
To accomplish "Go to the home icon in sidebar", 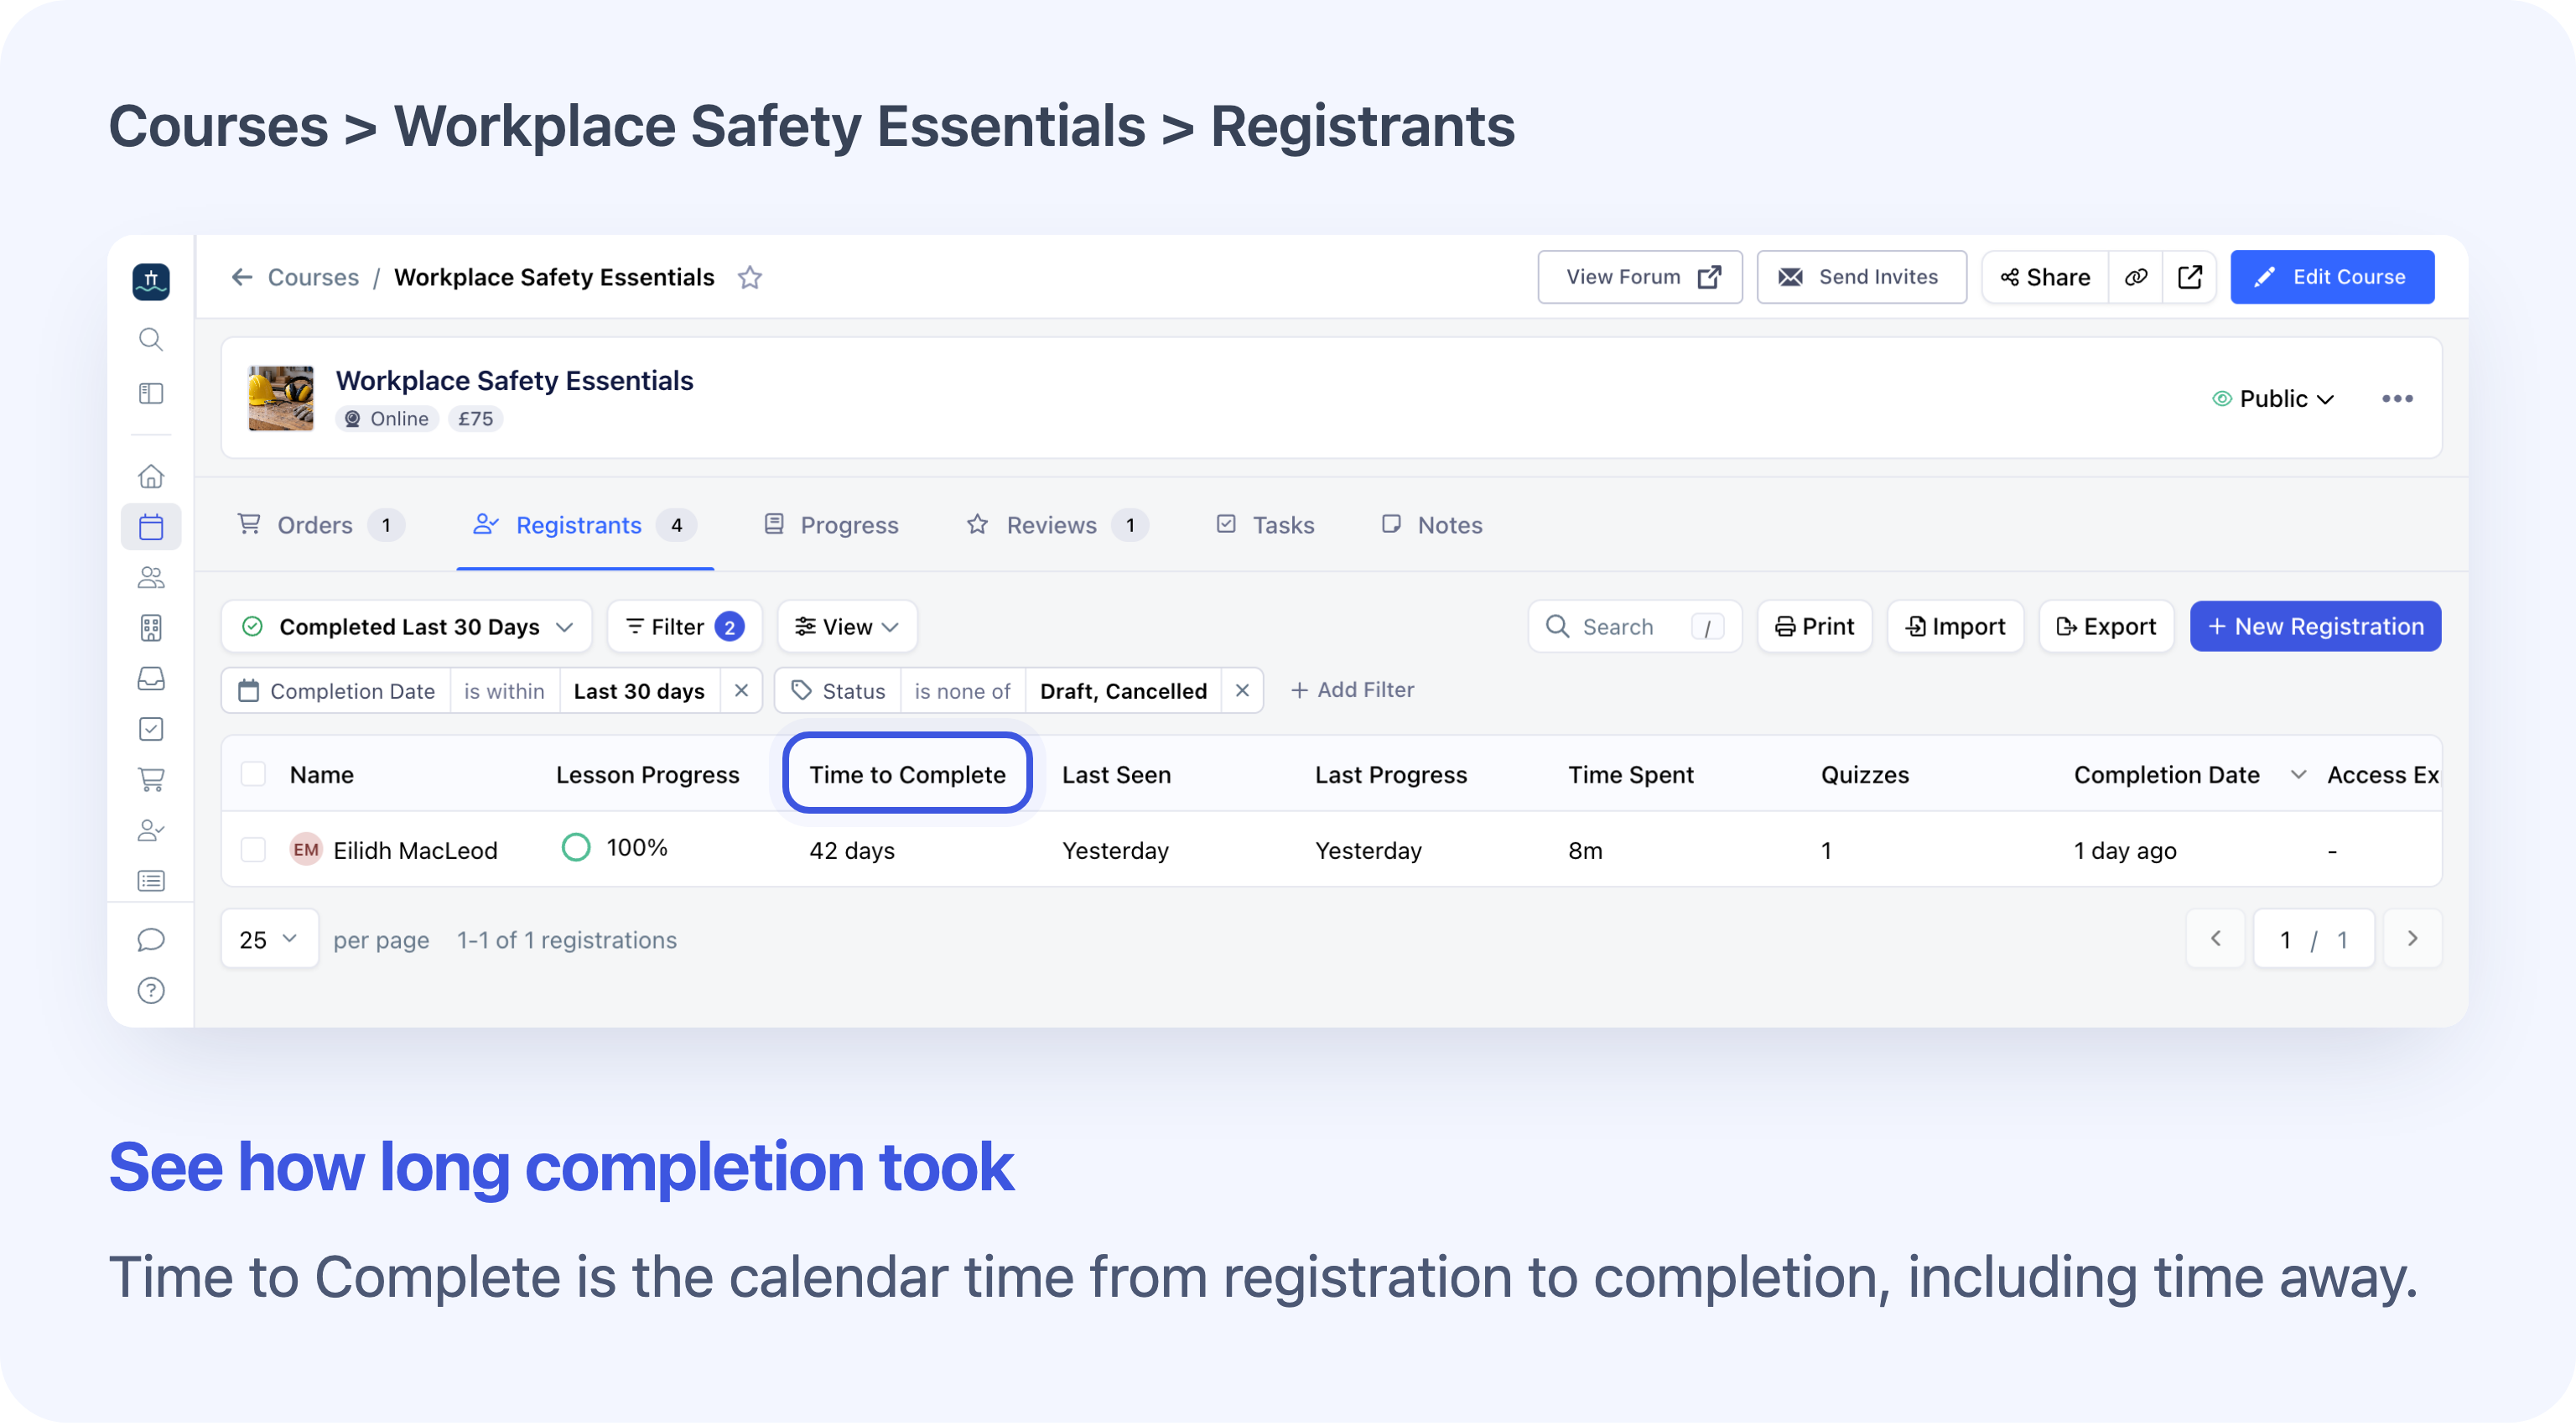I will pyautogui.click(x=151, y=476).
